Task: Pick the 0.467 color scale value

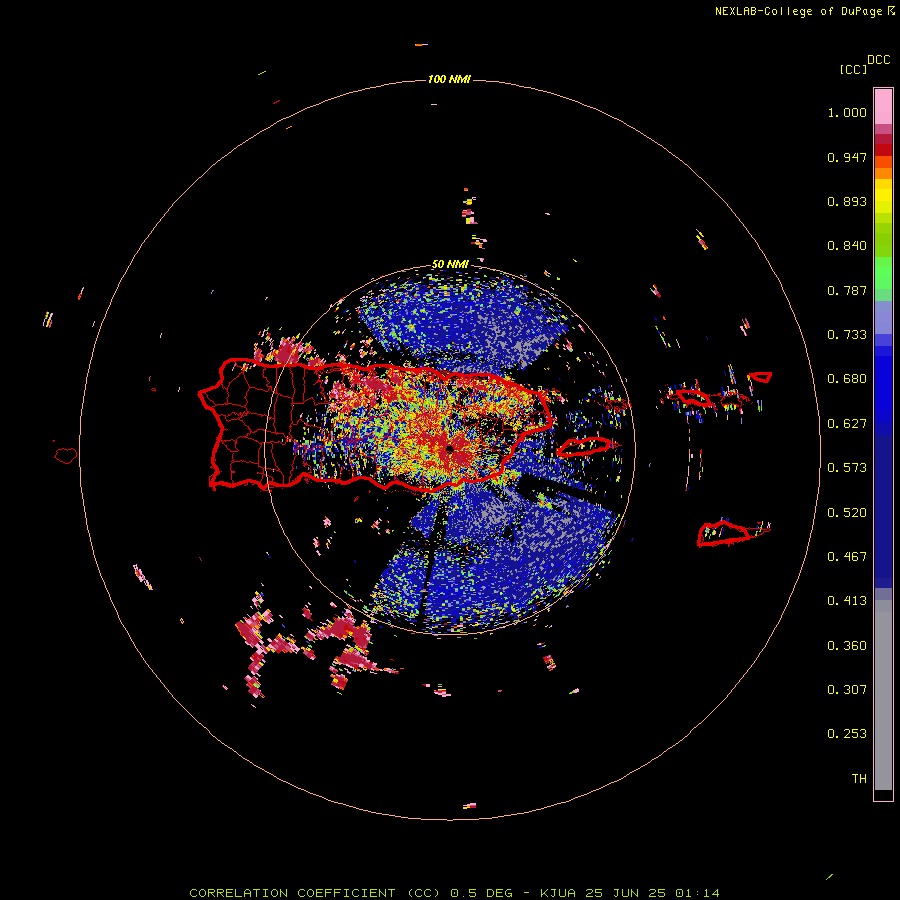Action: (847, 557)
